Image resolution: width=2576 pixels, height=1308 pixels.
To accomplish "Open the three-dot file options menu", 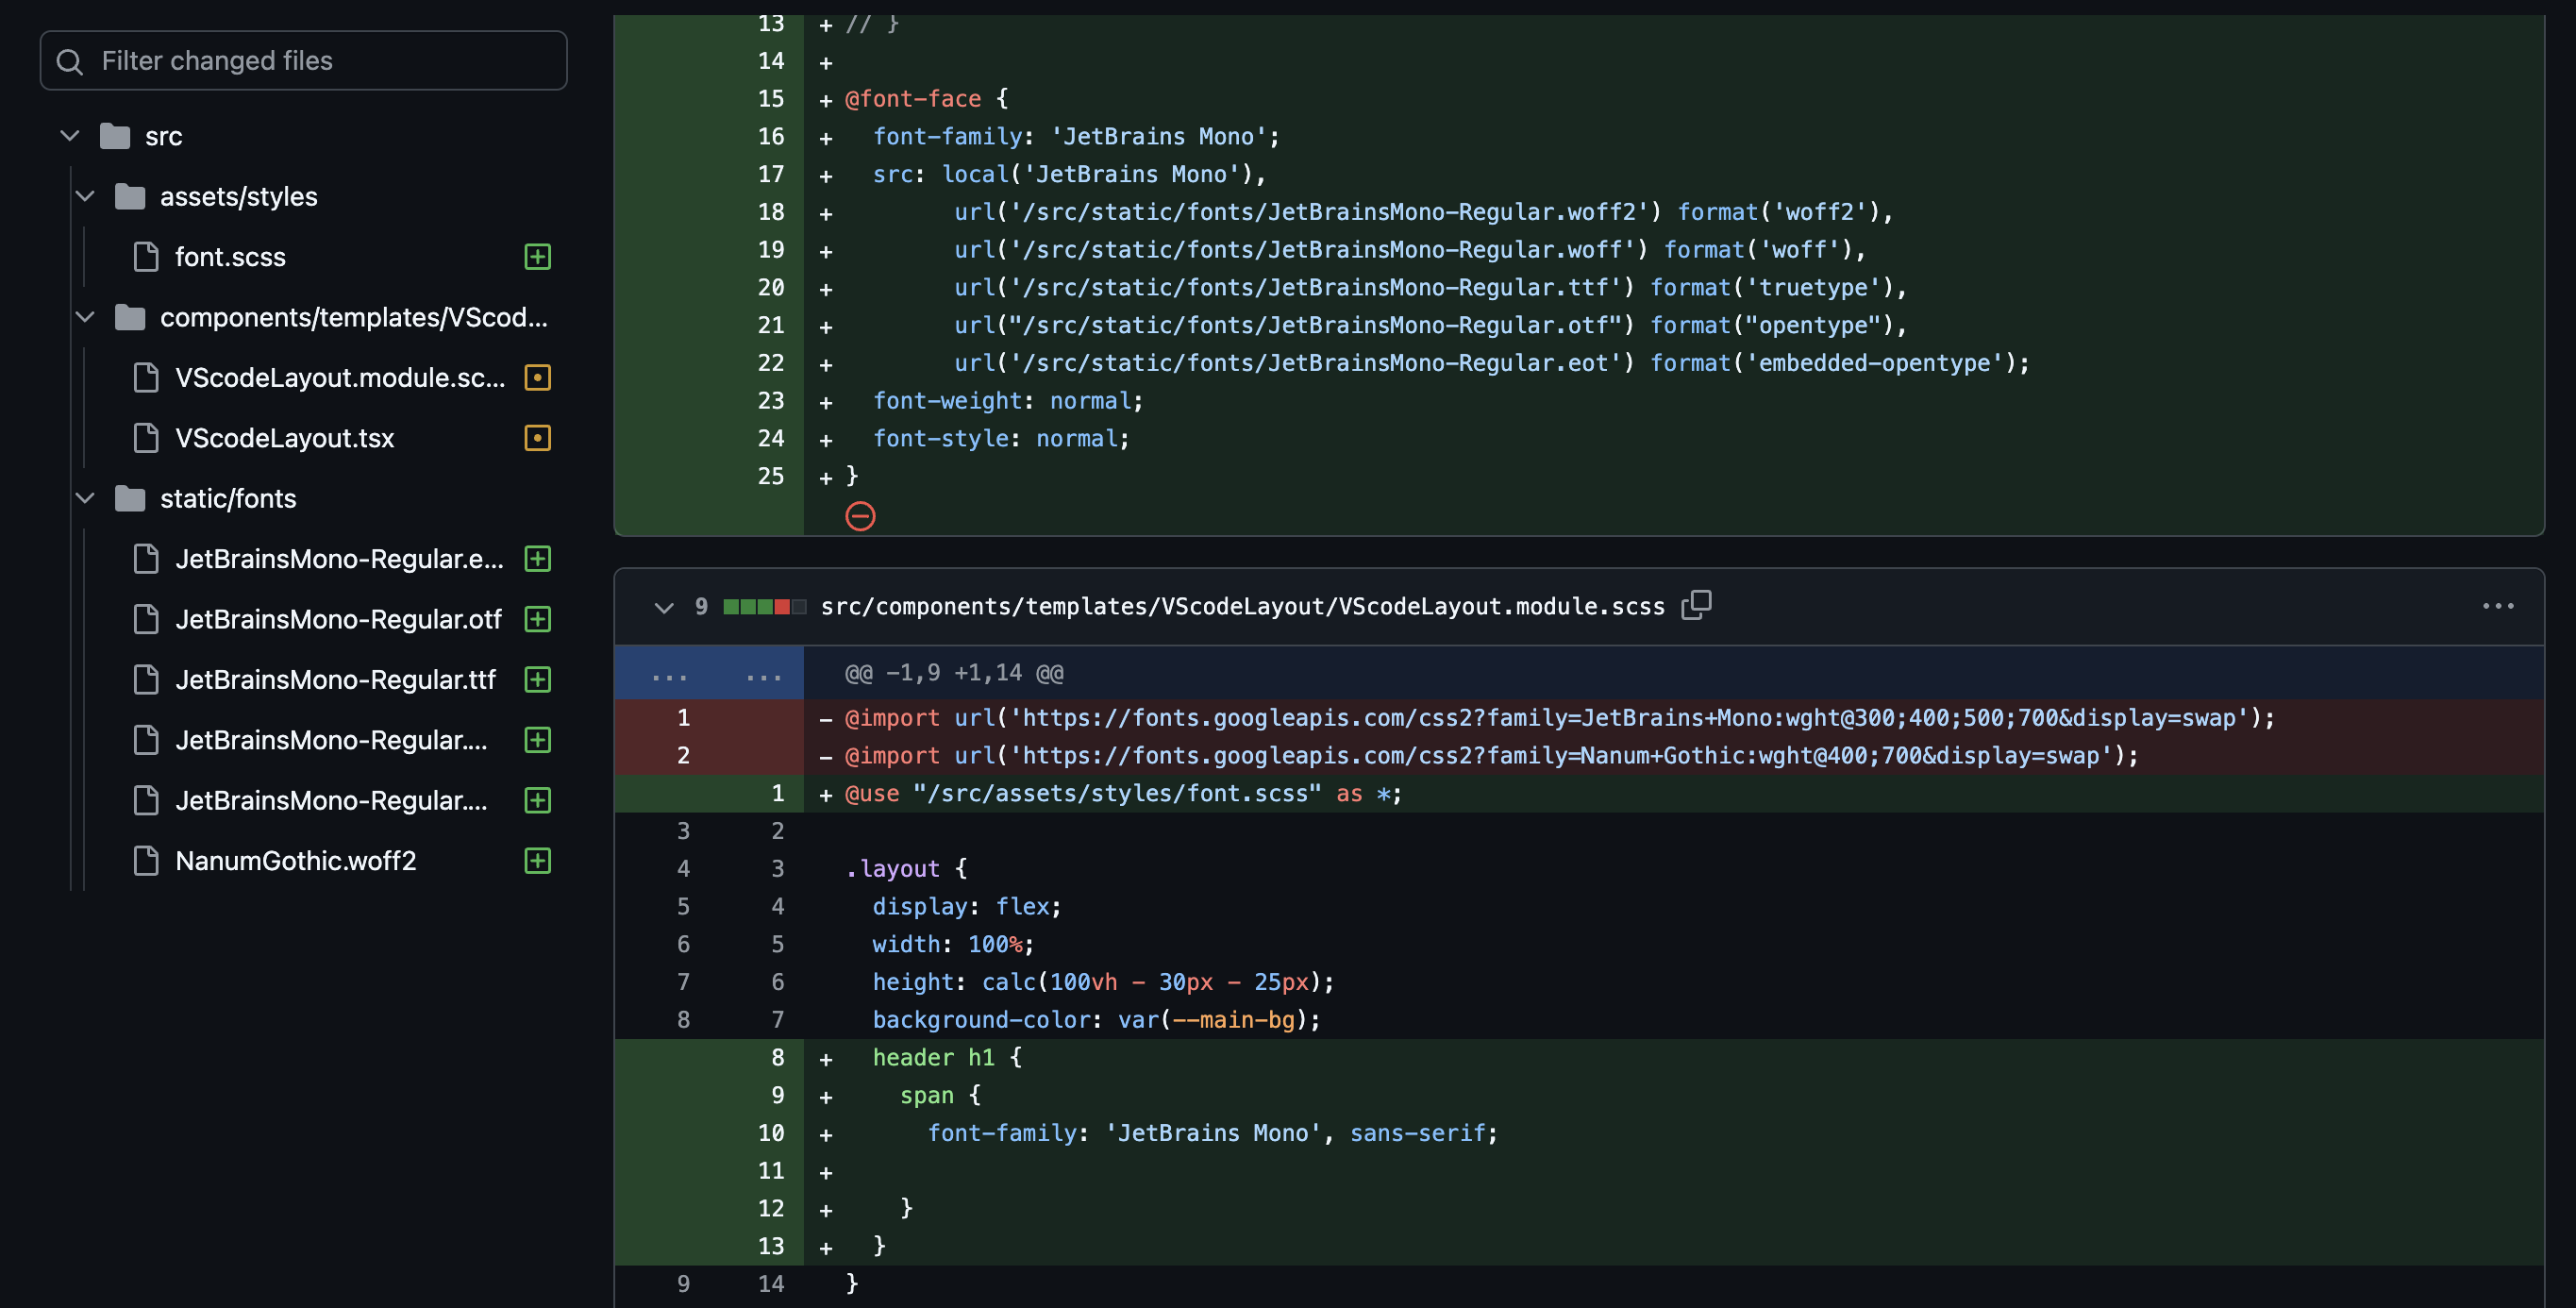I will tap(2497, 606).
